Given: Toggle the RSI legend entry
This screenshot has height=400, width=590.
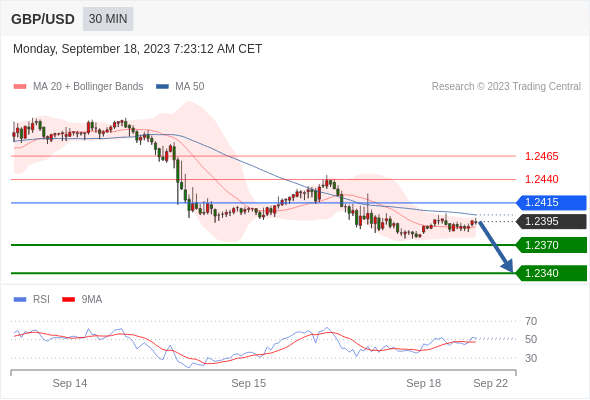Looking at the screenshot, I should coord(32,300).
